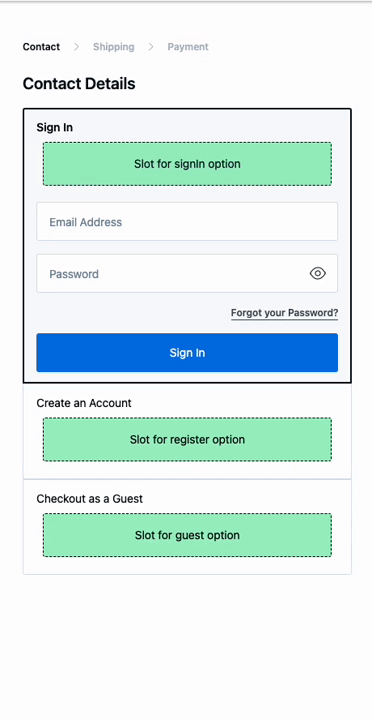Open the Contact breadcrumb step
Screen dimensions: 372x720
pos(41,47)
